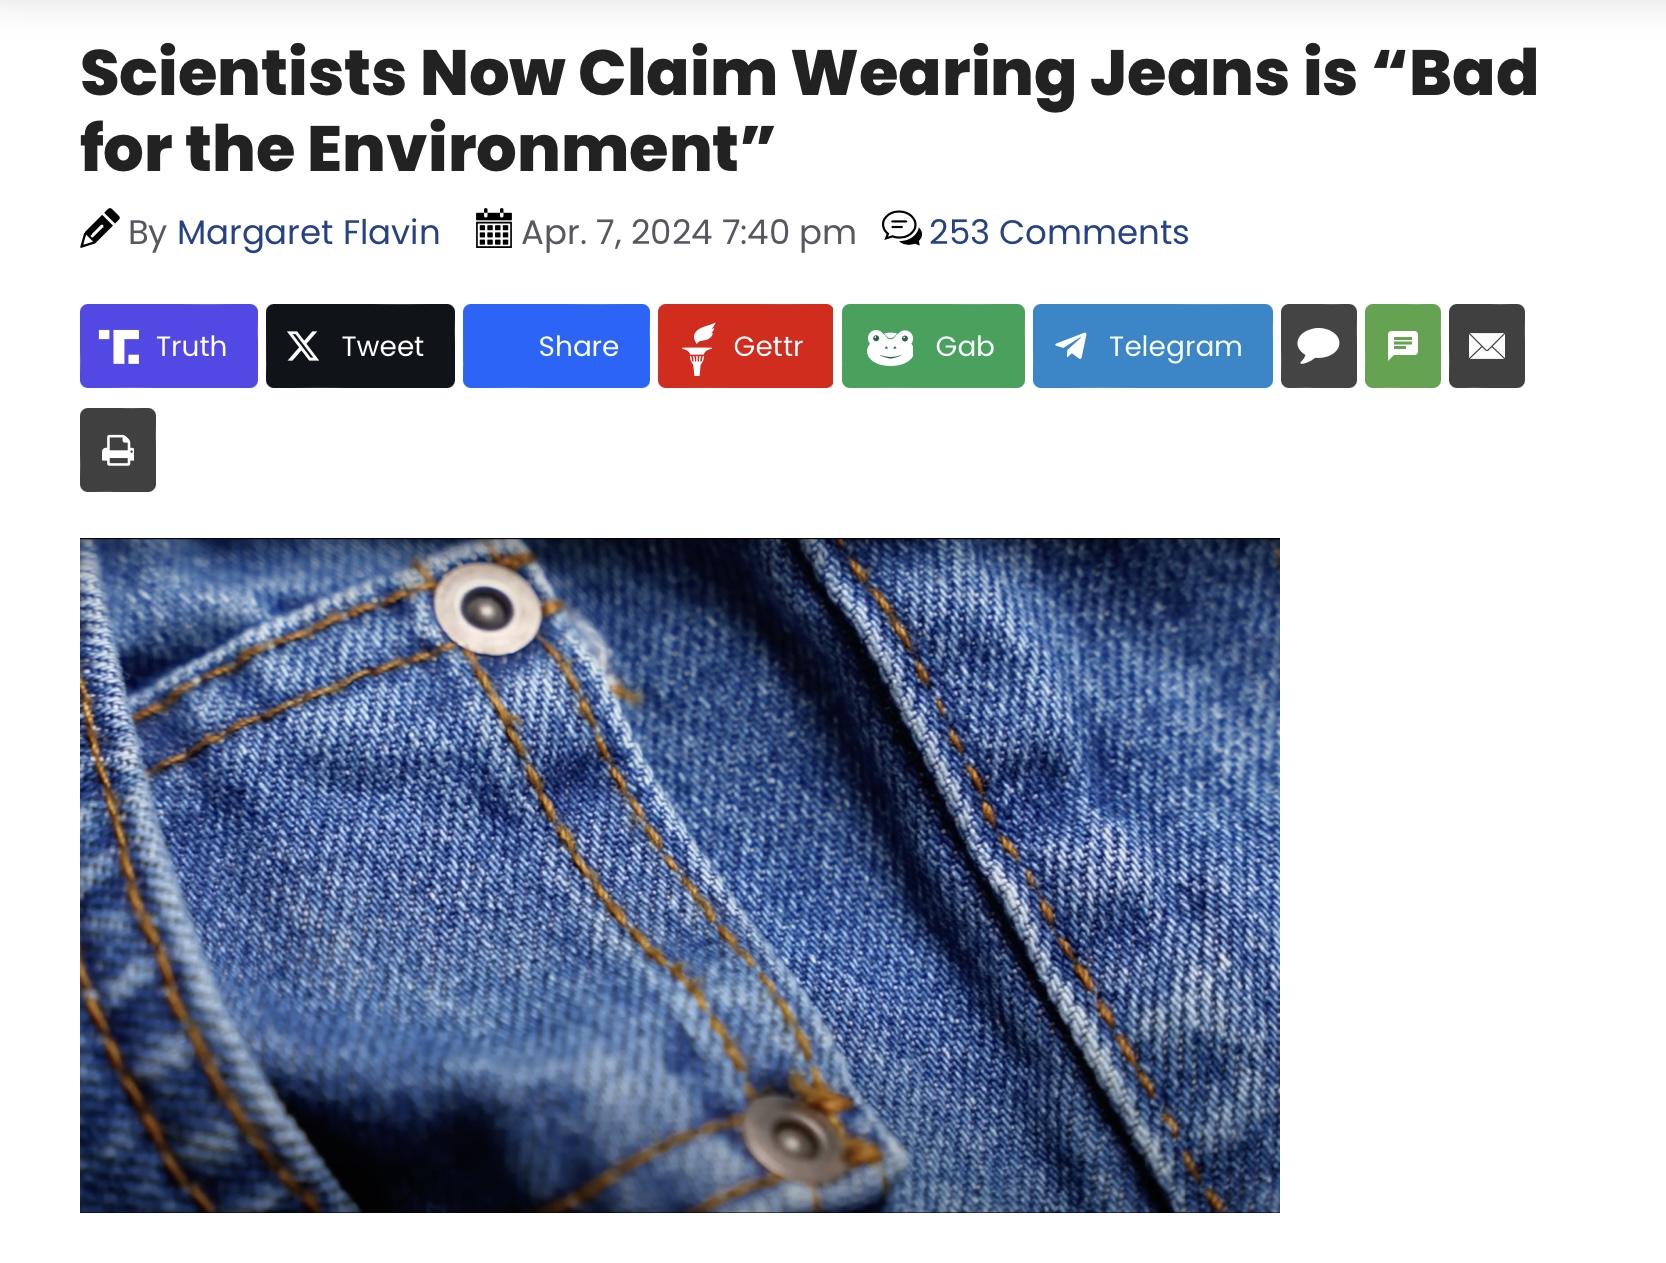Viewport: 1666px width, 1263px height.
Task: Click the Gab text label
Action: 965,346
